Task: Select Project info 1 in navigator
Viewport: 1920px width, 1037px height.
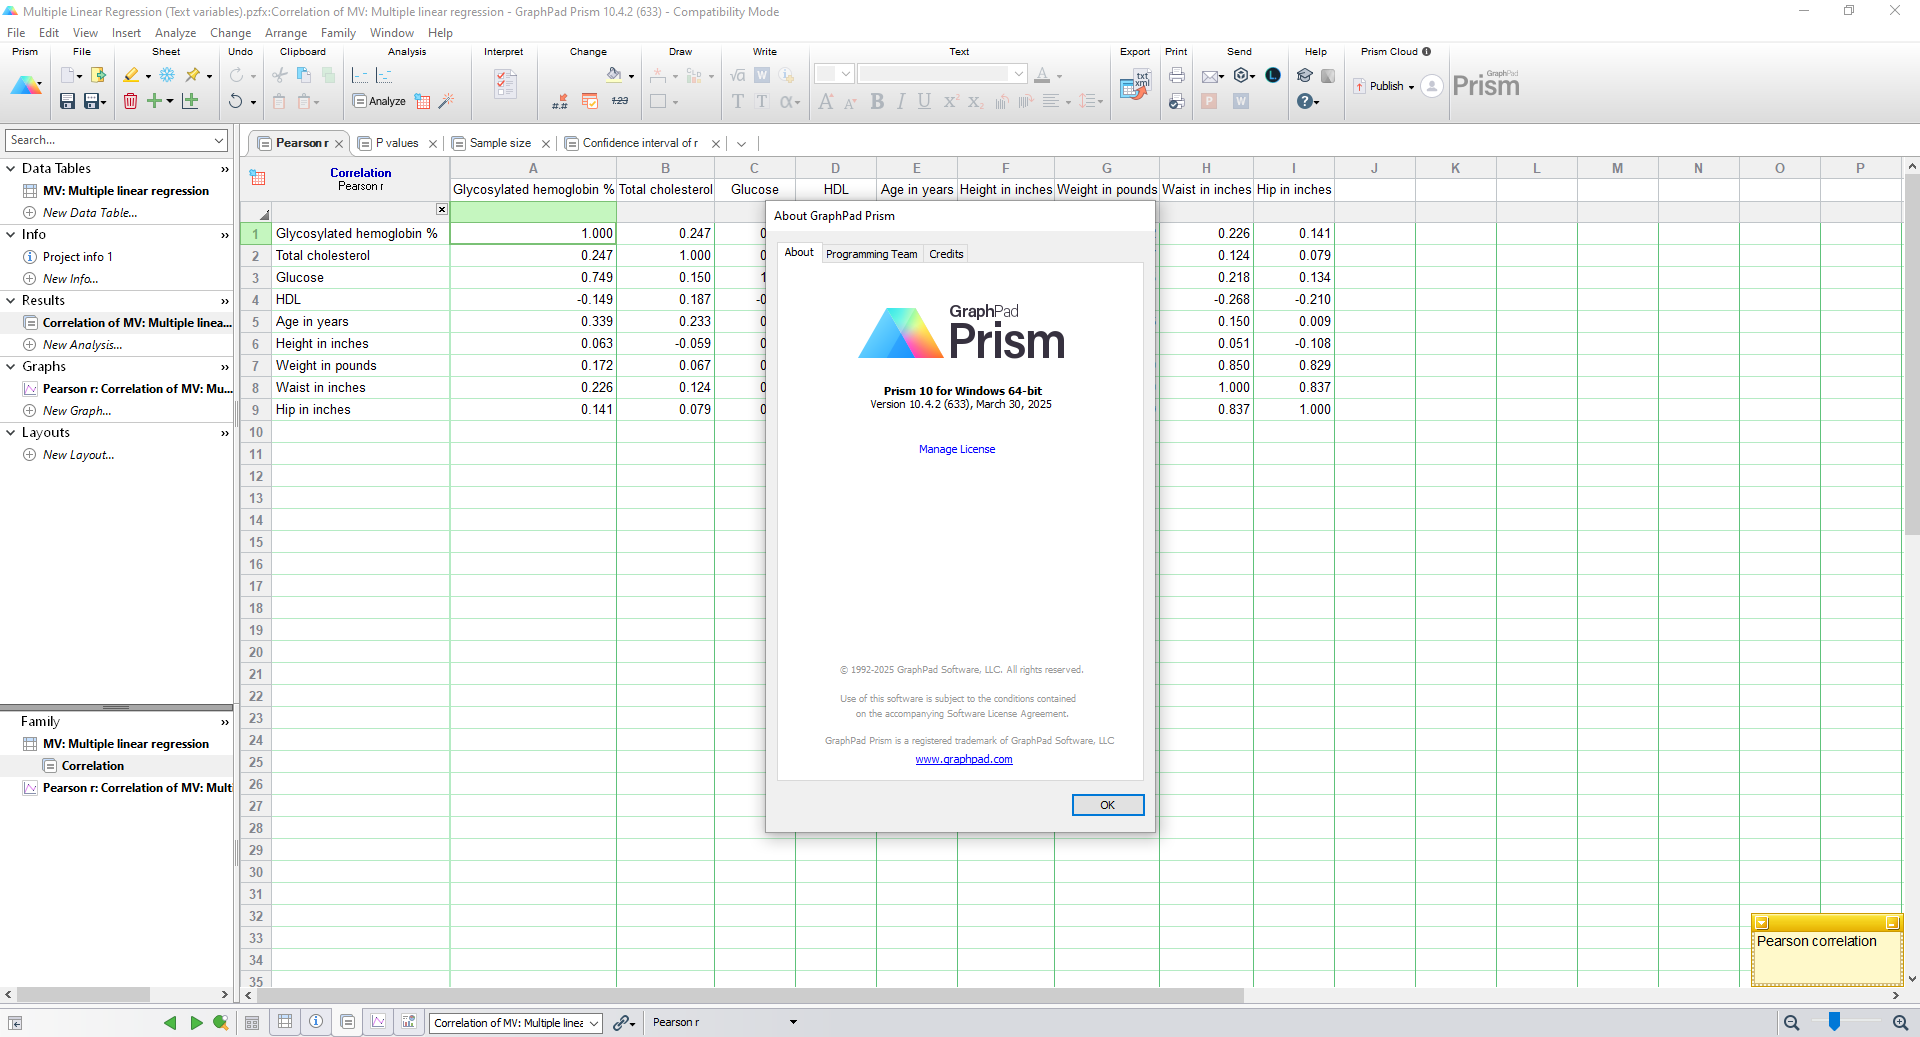Action: (77, 256)
